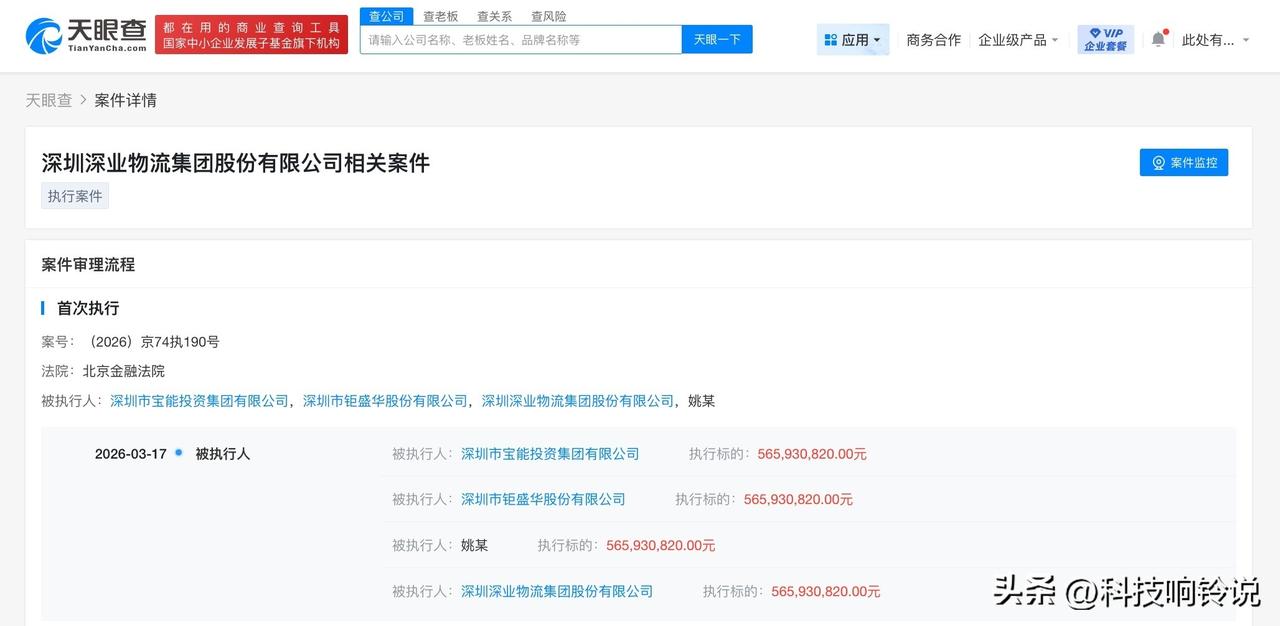Expand the 此处有... dropdown
1280x626 pixels.
click(x=1215, y=40)
